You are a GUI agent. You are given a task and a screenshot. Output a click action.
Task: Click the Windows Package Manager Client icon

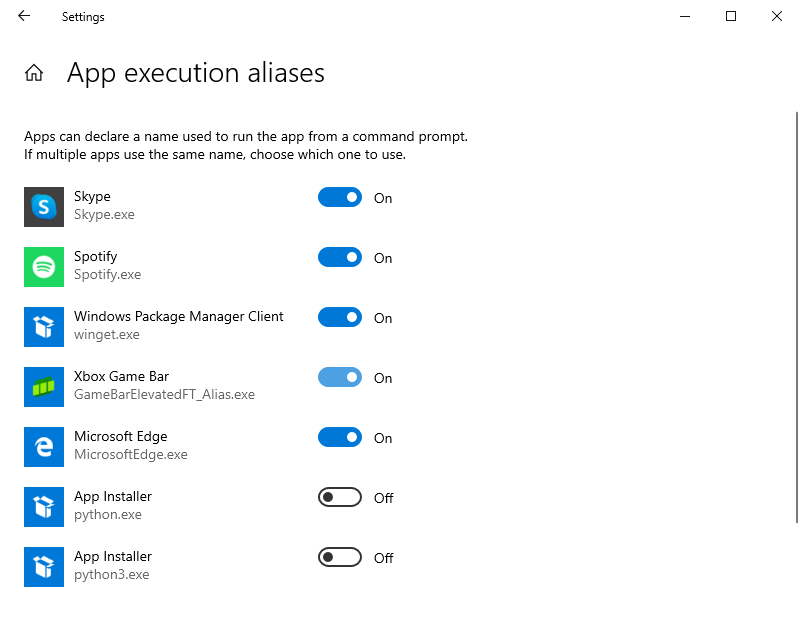[44, 327]
